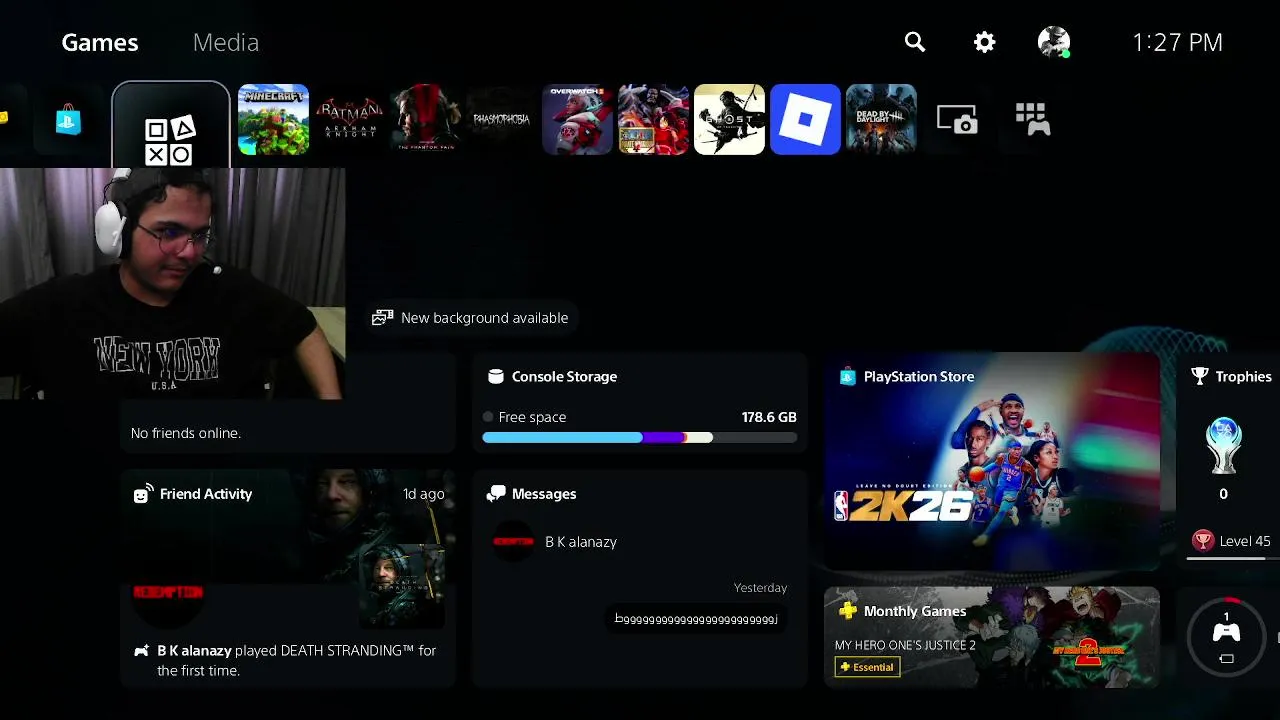Image resolution: width=1280 pixels, height=720 pixels.
Task: Click the Messages speech bubble icon
Action: point(495,494)
